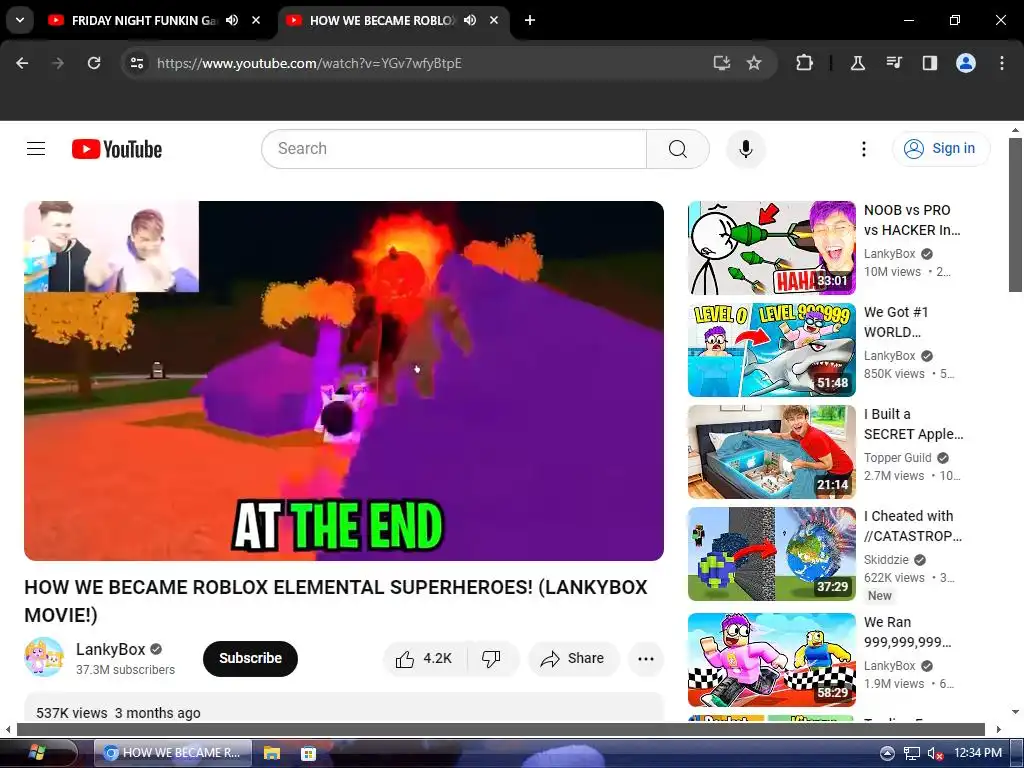View site information icon in address bar
This screenshot has width=1024, height=768.
coord(136,63)
